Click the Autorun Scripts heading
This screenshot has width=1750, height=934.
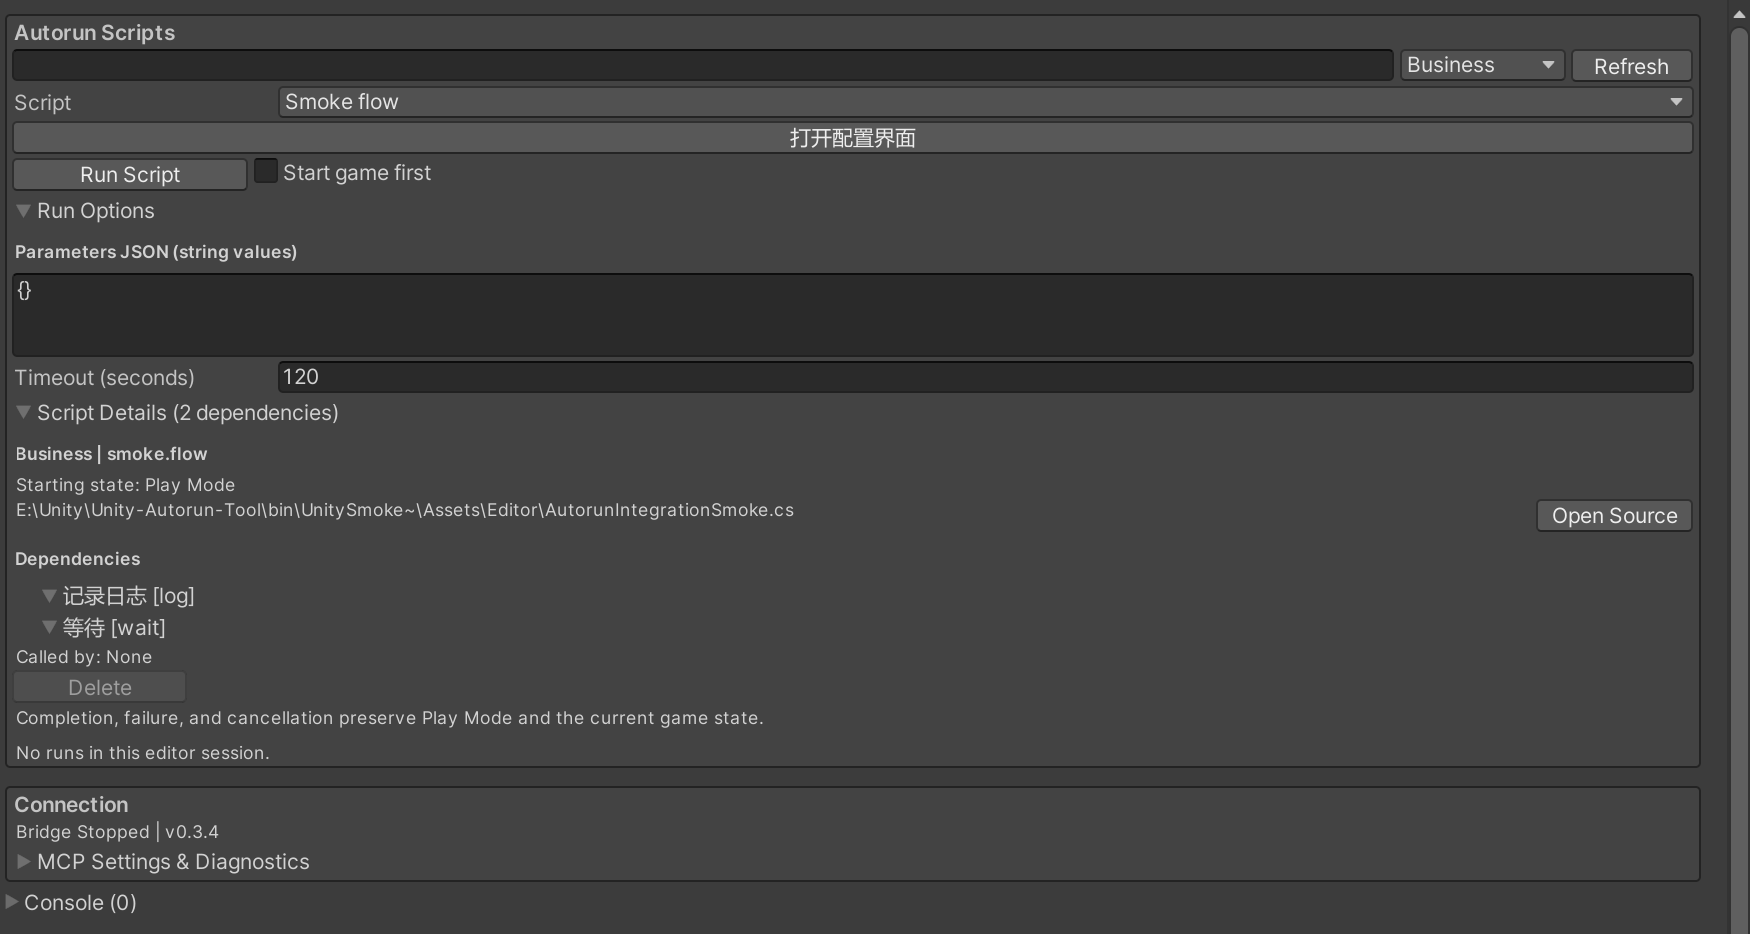coord(94,32)
